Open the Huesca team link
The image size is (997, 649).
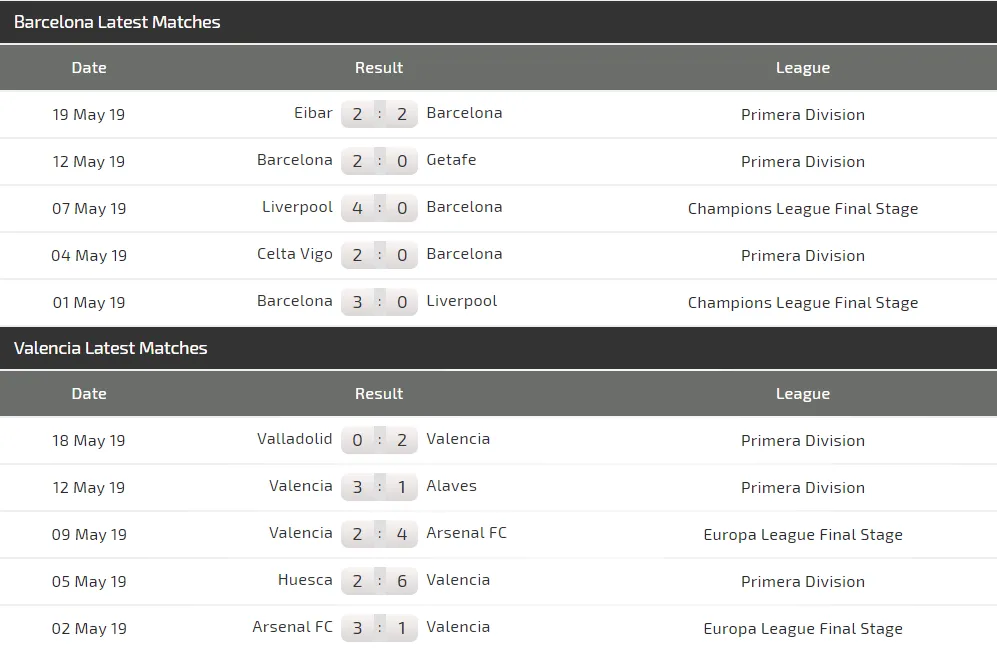pos(305,580)
